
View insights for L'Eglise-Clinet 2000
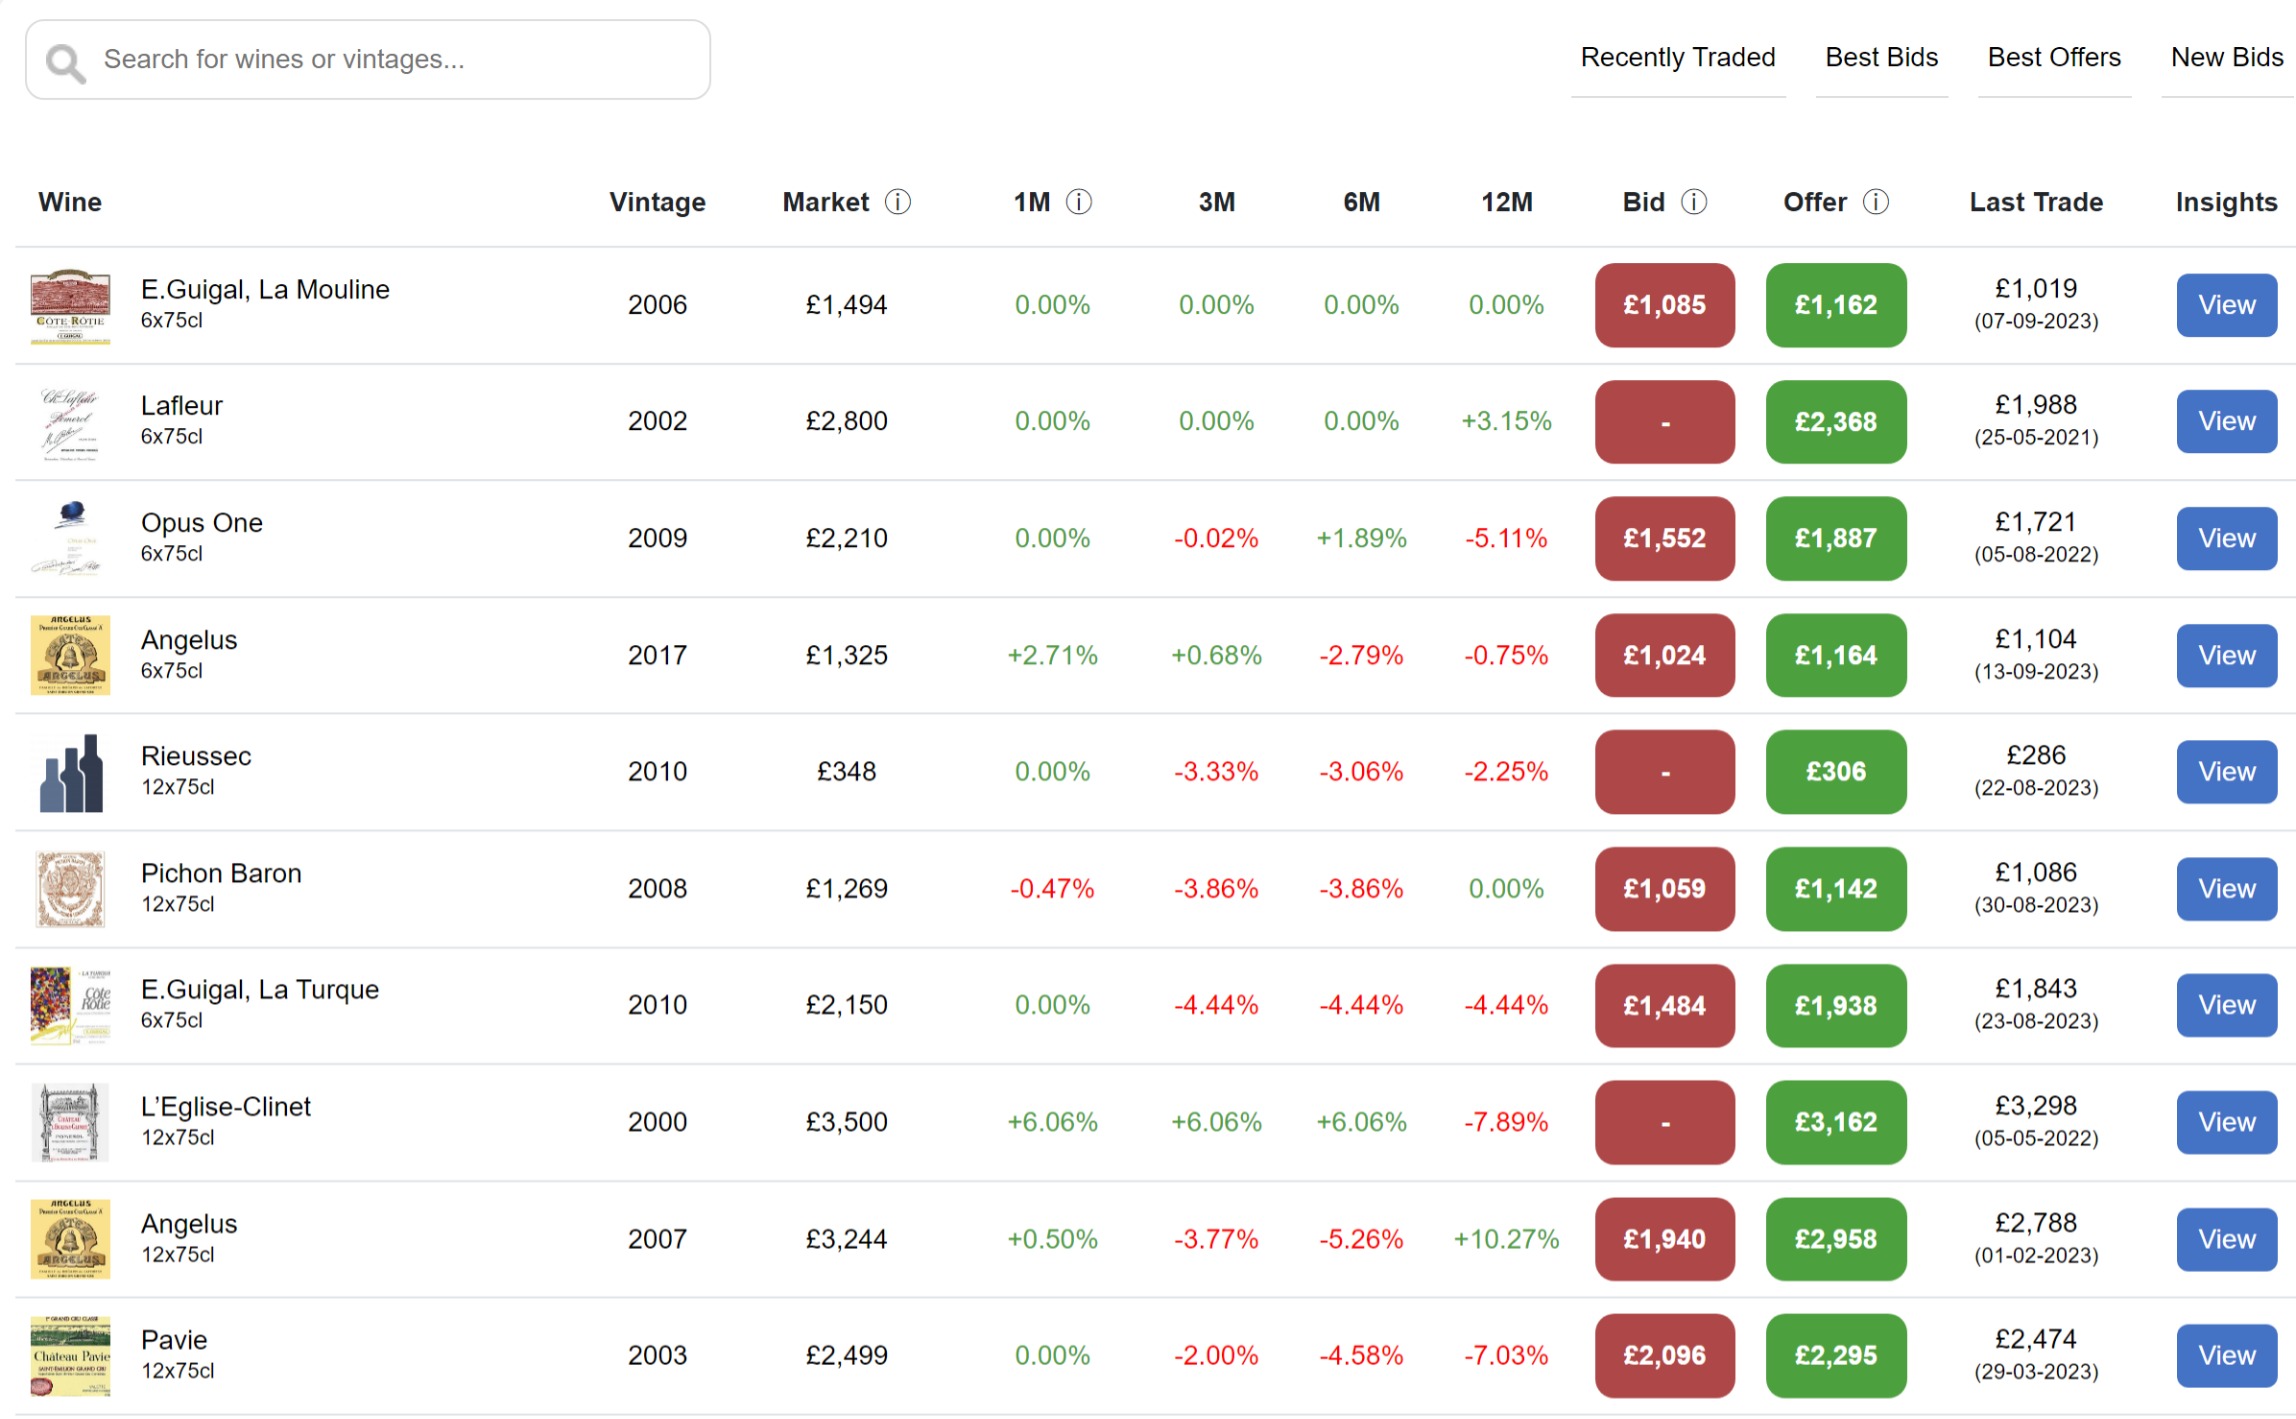(2226, 1123)
